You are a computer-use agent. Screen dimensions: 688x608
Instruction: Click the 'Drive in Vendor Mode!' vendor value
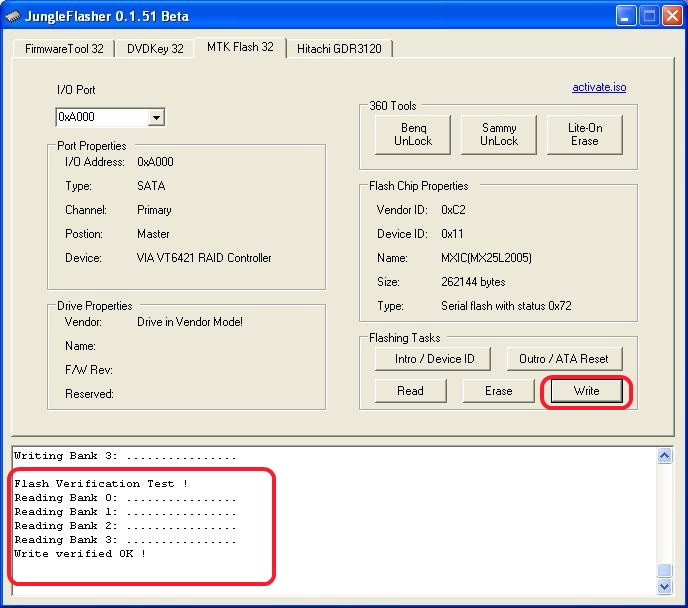tap(190, 322)
